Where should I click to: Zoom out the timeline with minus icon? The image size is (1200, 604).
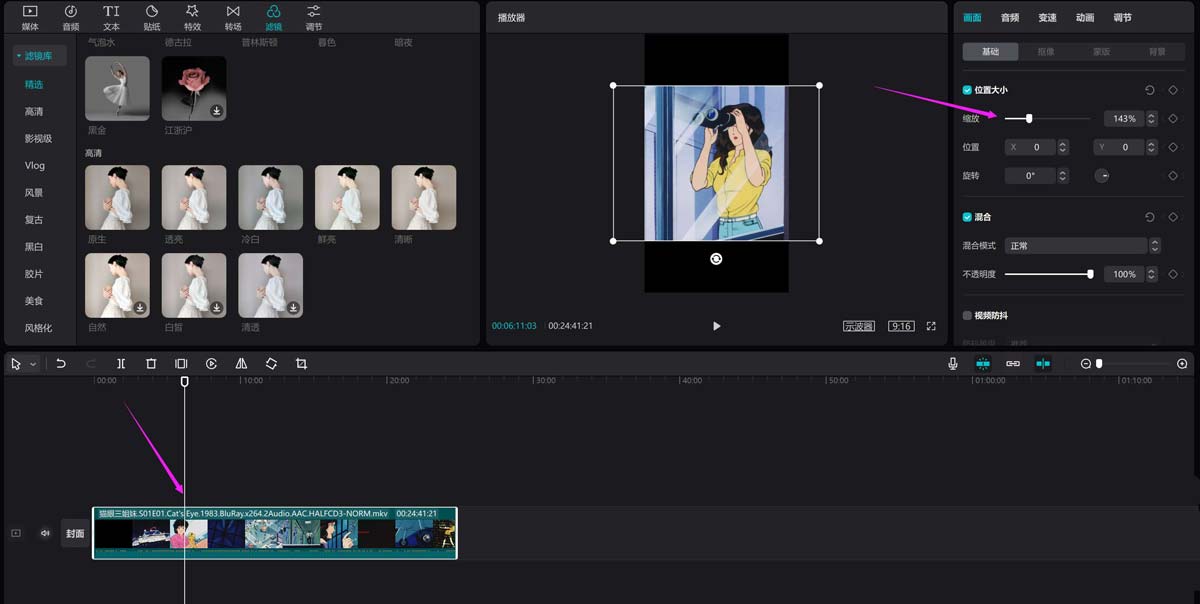(x=1086, y=364)
